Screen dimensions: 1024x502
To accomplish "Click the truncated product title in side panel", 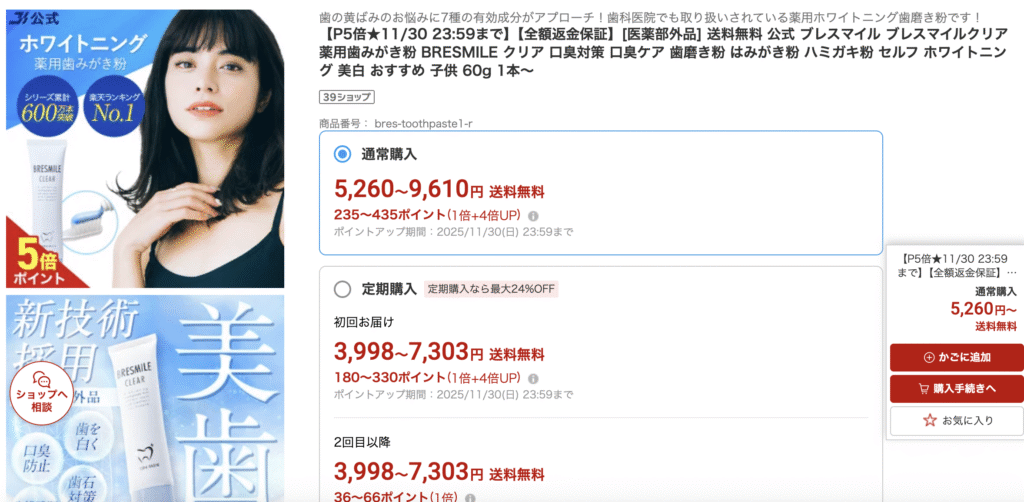I will (956, 265).
